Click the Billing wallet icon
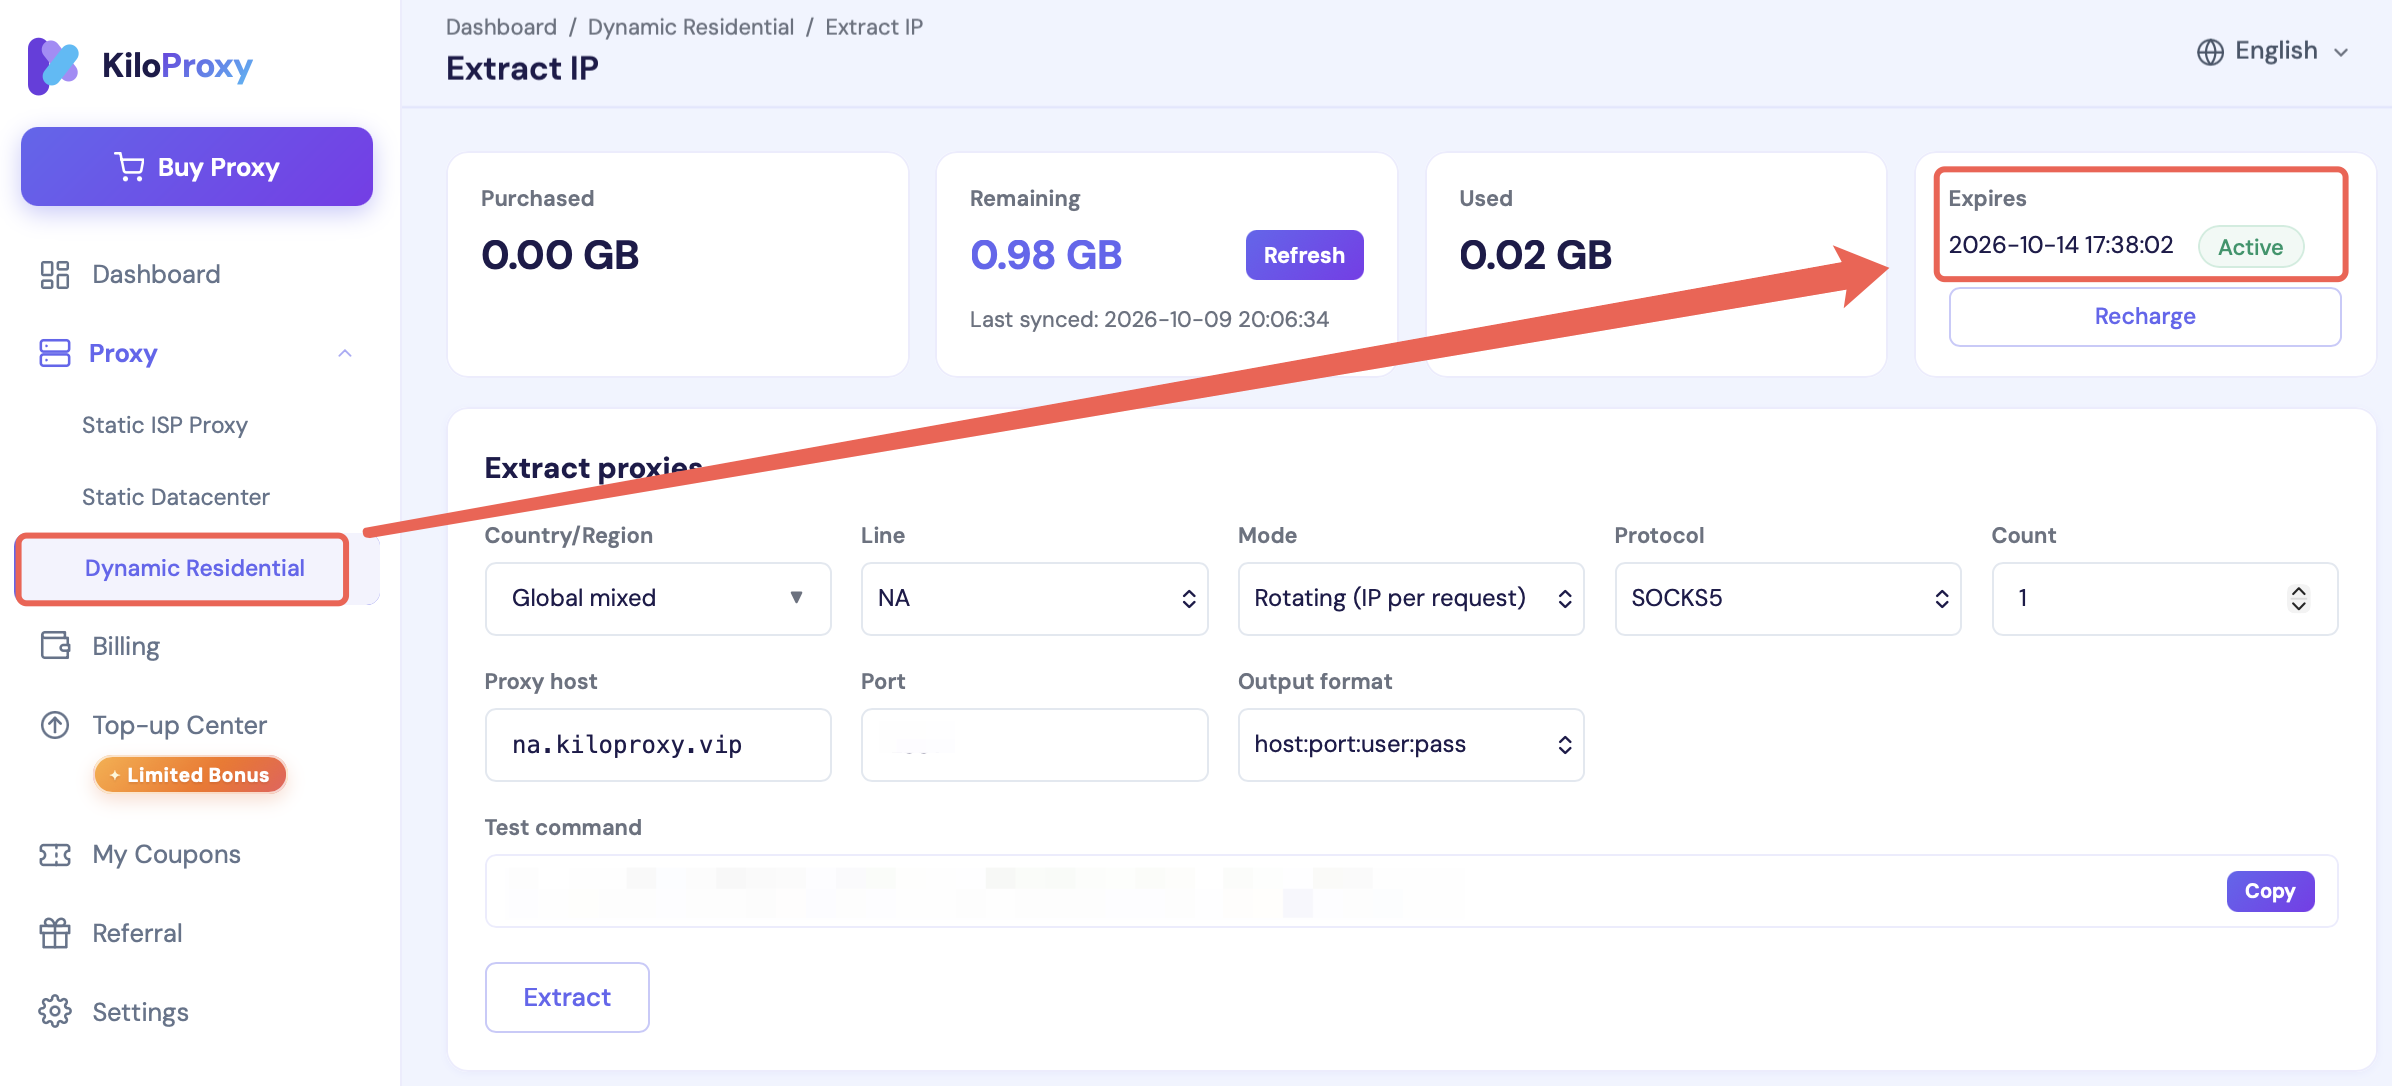This screenshot has width=2392, height=1086. [x=55, y=646]
